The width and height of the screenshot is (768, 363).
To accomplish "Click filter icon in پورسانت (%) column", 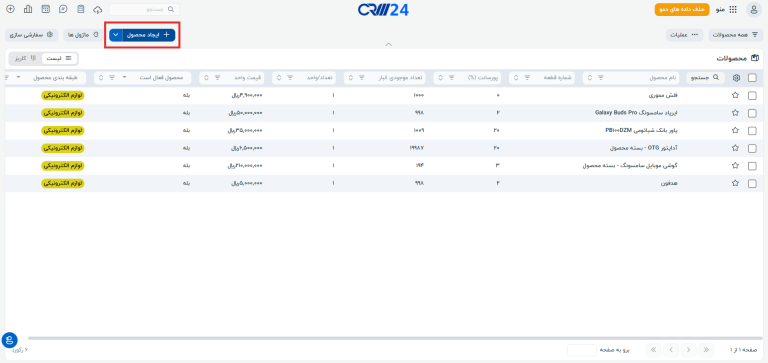I will tap(452, 77).
